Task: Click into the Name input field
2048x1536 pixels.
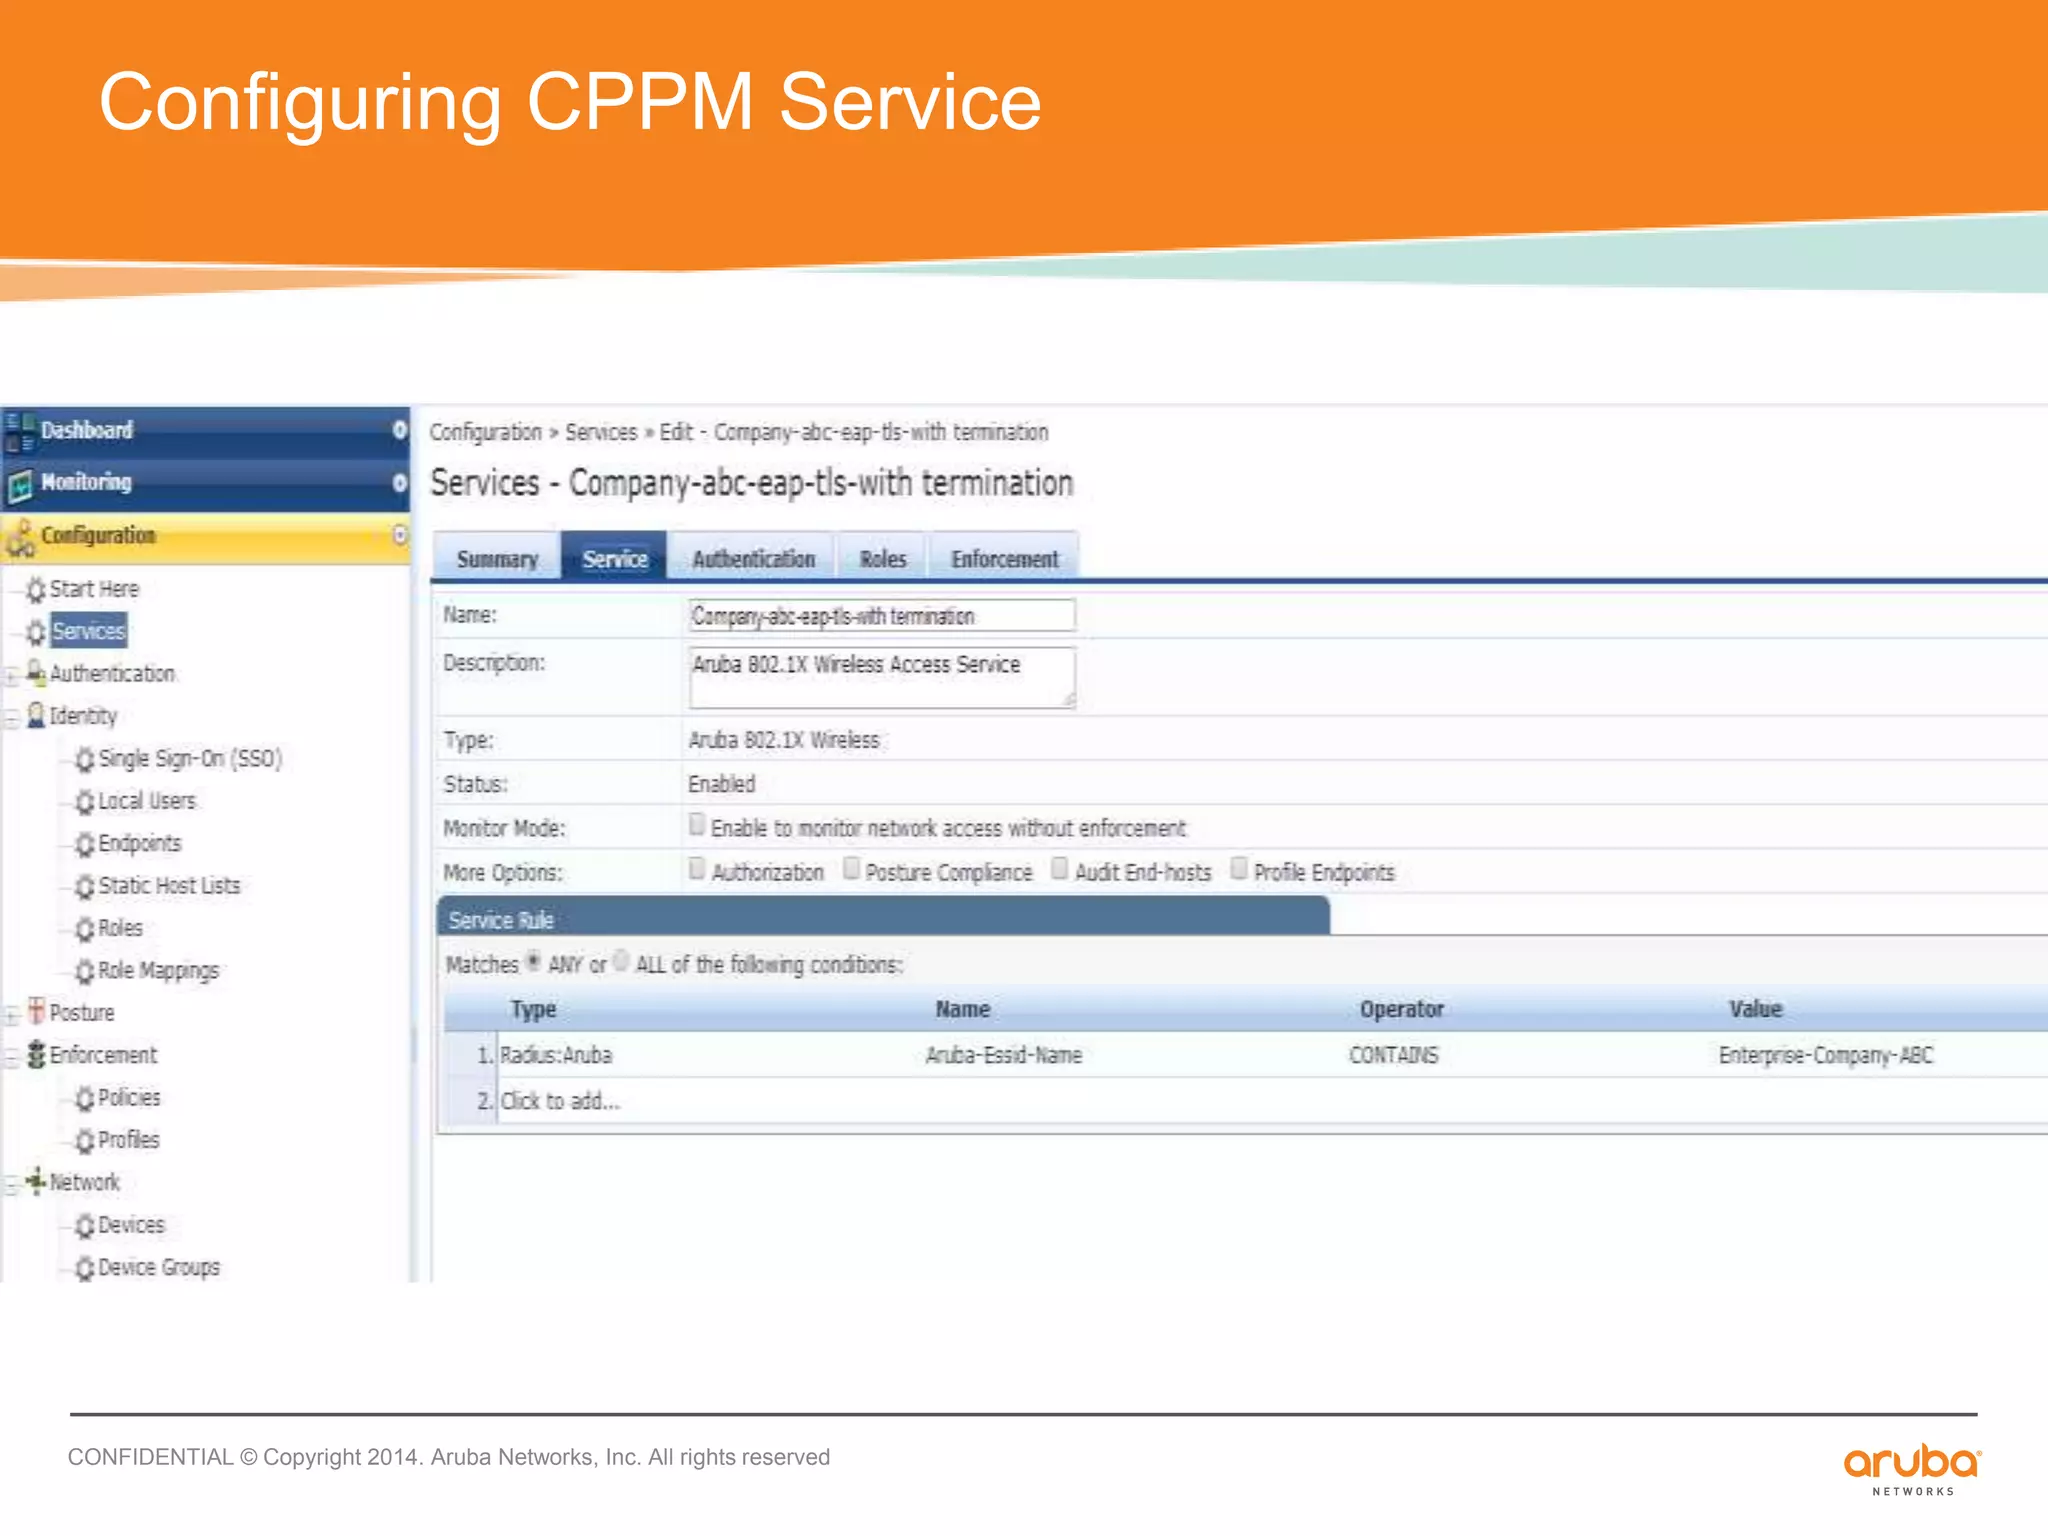Action: click(x=882, y=616)
